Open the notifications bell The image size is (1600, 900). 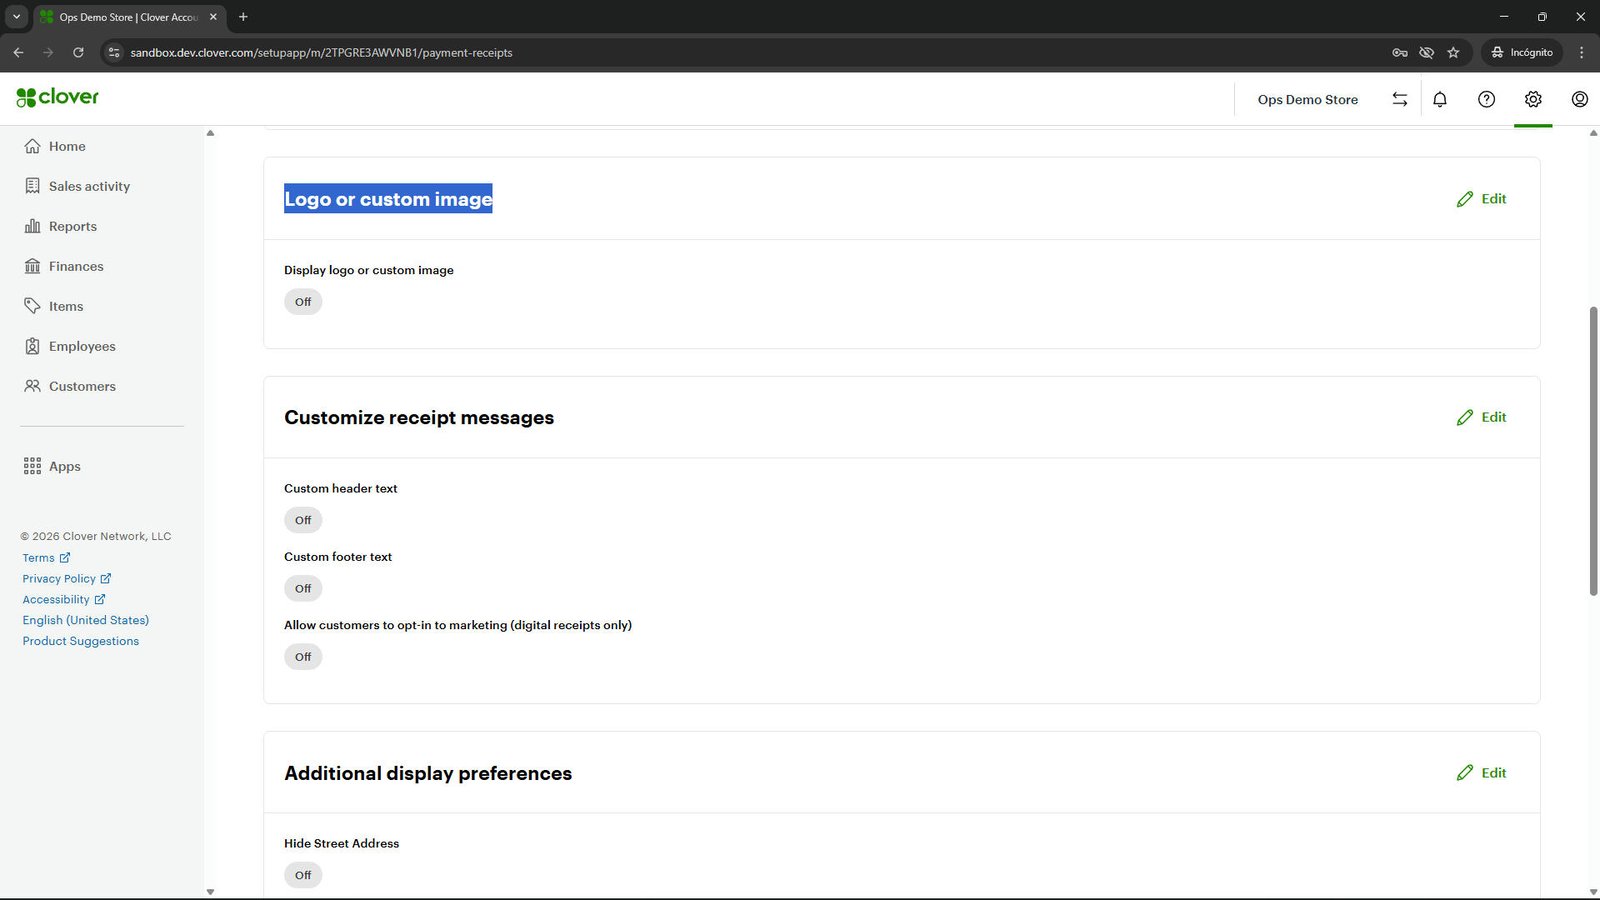click(1440, 99)
